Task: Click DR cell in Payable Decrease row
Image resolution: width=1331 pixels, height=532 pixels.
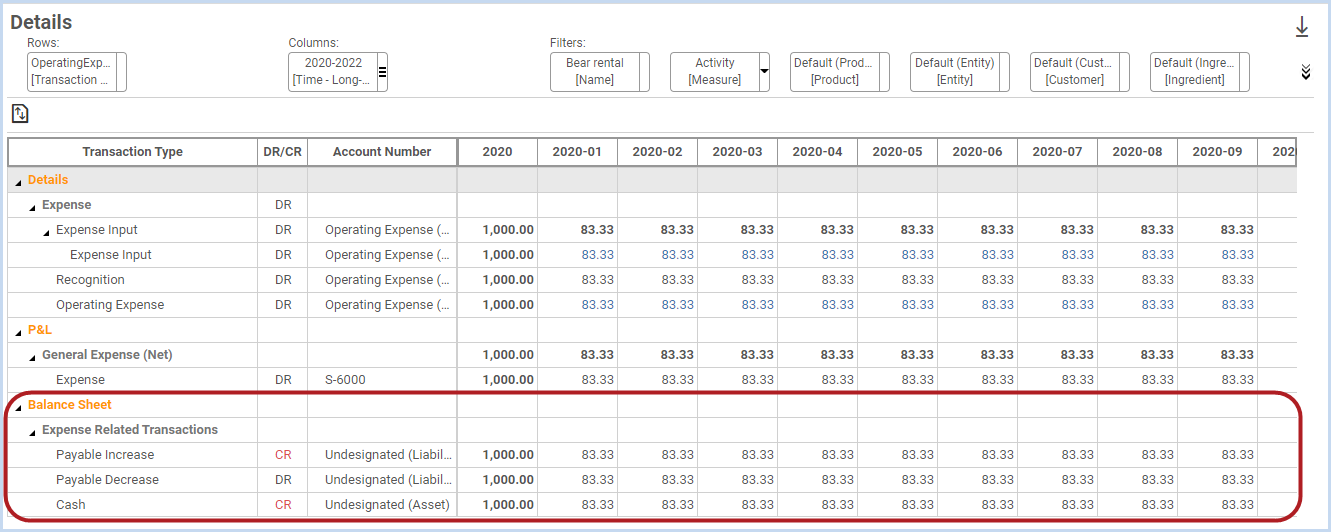Action: point(283,480)
